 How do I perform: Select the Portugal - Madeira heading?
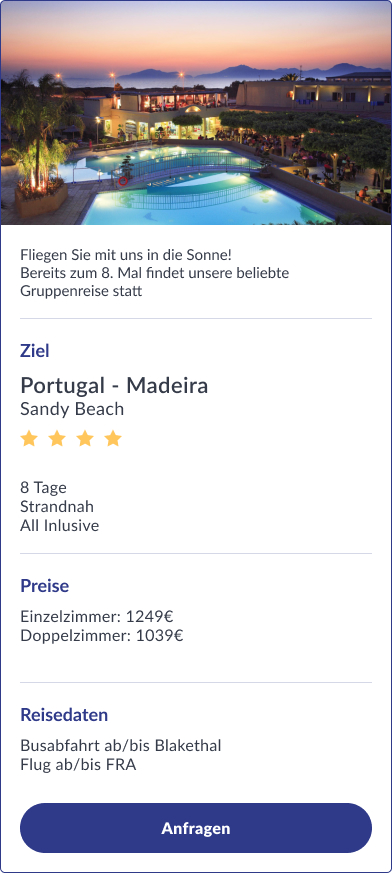pyautogui.click(x=114, y=385)
